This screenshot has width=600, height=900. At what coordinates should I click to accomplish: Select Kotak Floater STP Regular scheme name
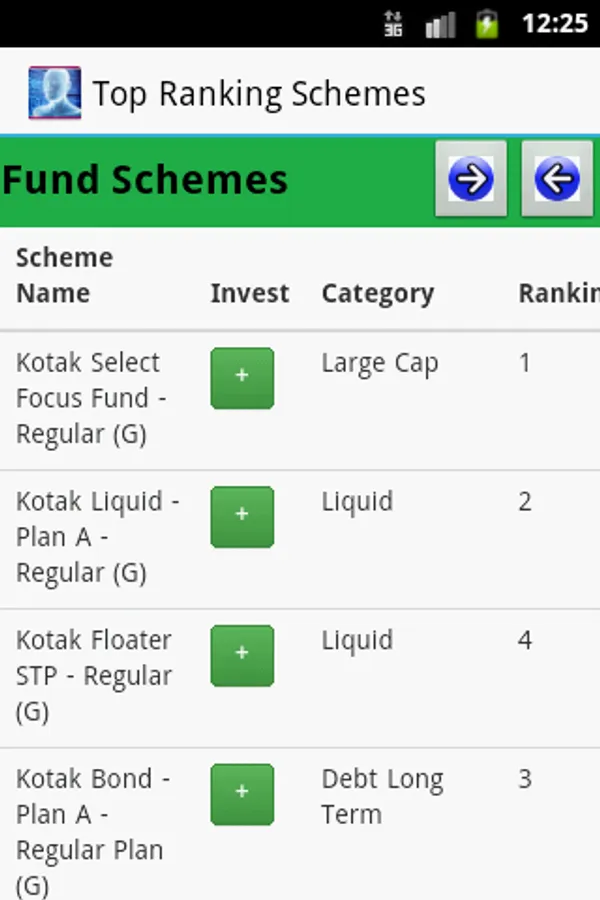pyautogui.click(x=93, y=675)
